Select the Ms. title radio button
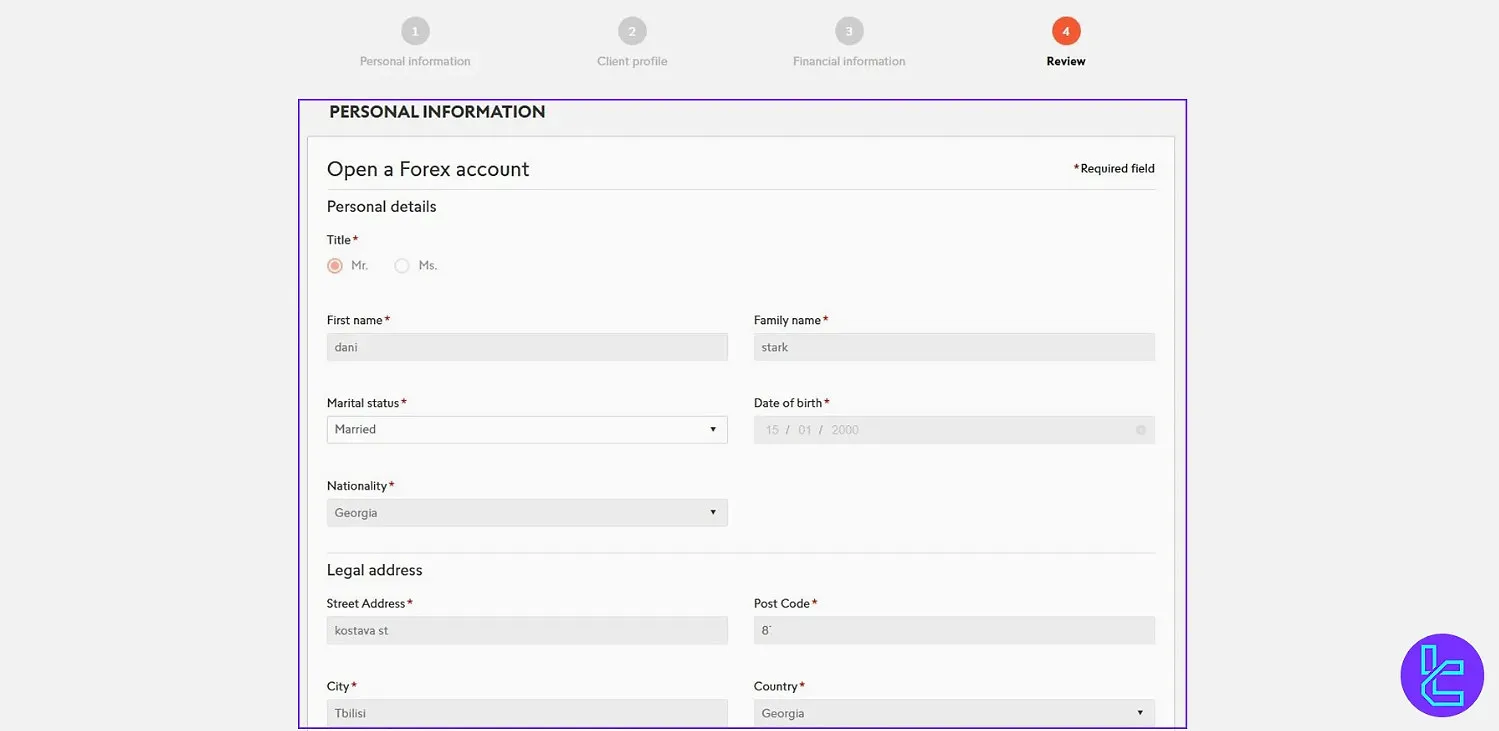The image size is (1499, 731). (401, 265)
